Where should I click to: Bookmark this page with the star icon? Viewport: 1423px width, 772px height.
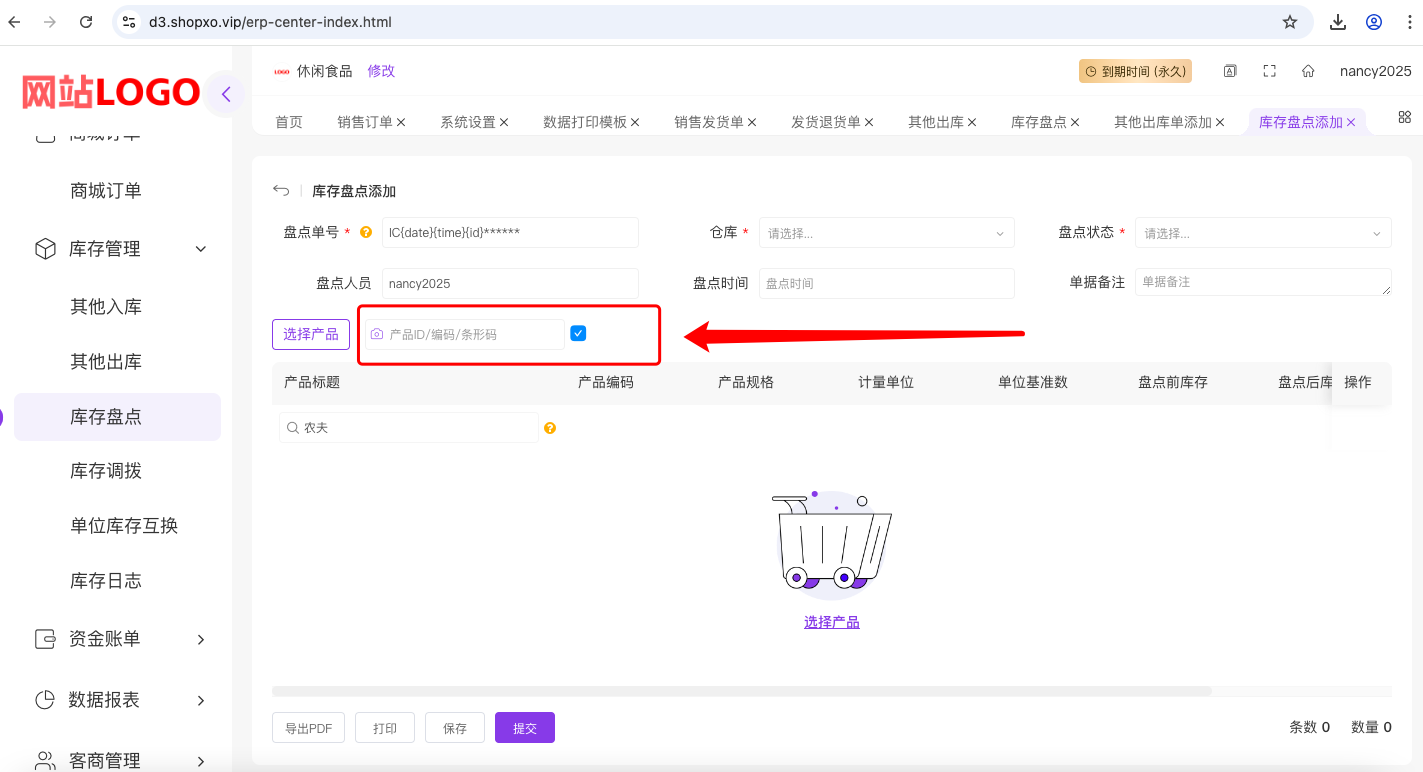1290,22
